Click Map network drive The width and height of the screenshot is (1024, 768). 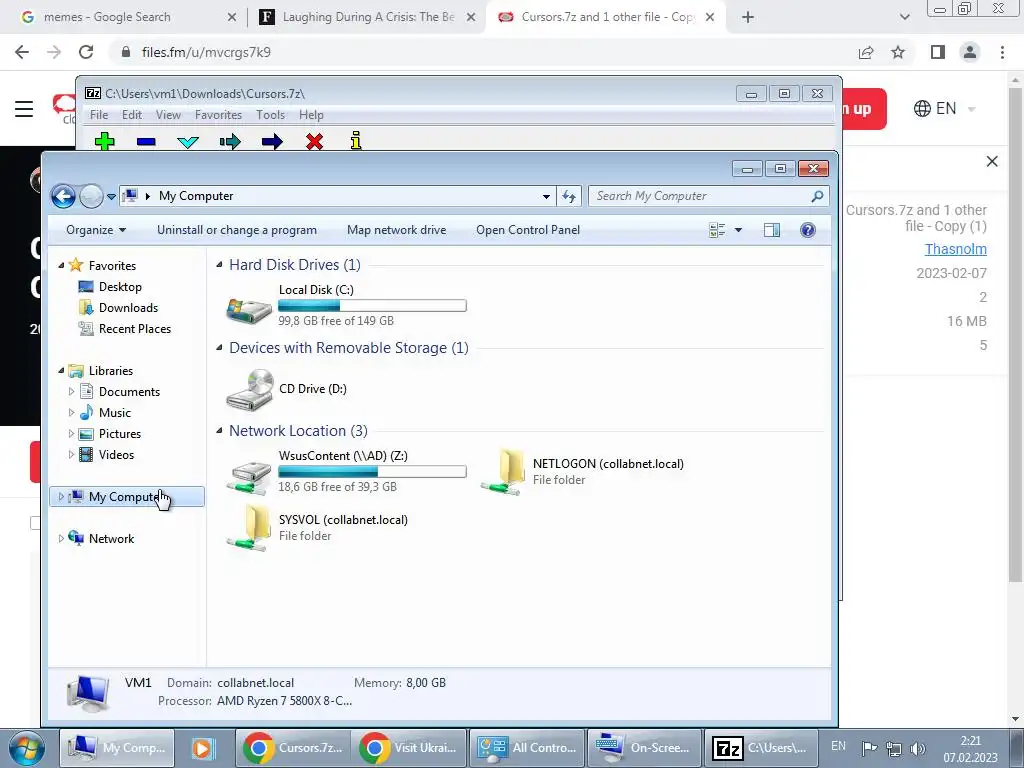pos(396,230)
